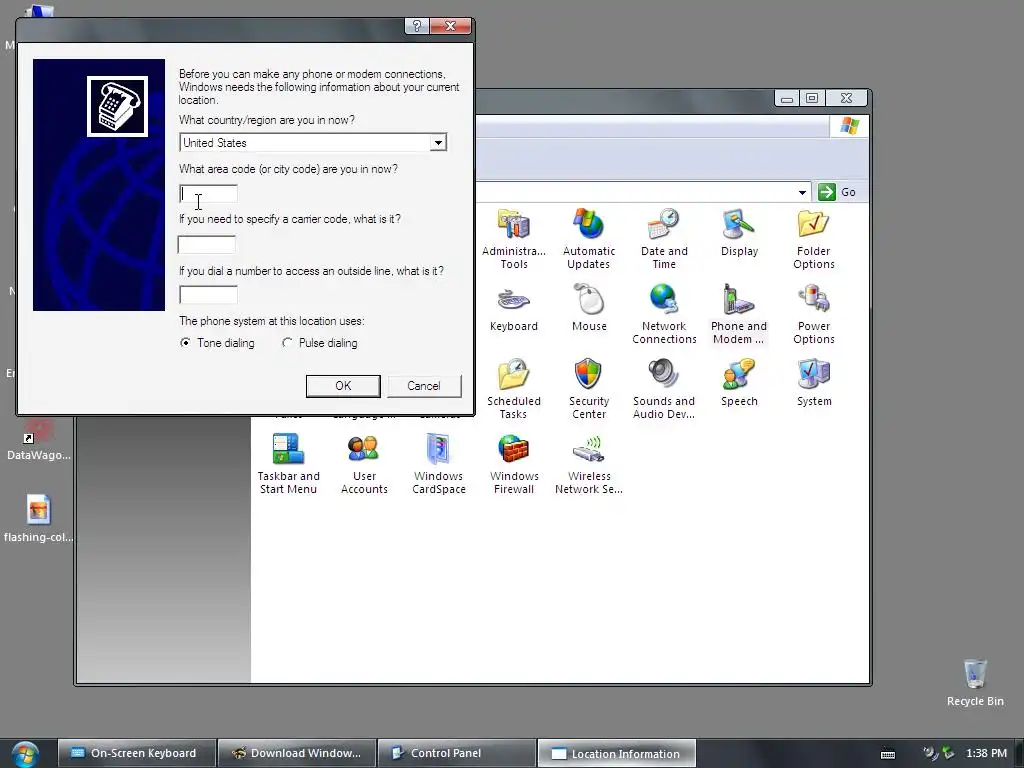Image resolution: width=1024 pixels, height=768 pixels.
Task: Open Sounds and Audio Devices icon
Action: (664, 389)
